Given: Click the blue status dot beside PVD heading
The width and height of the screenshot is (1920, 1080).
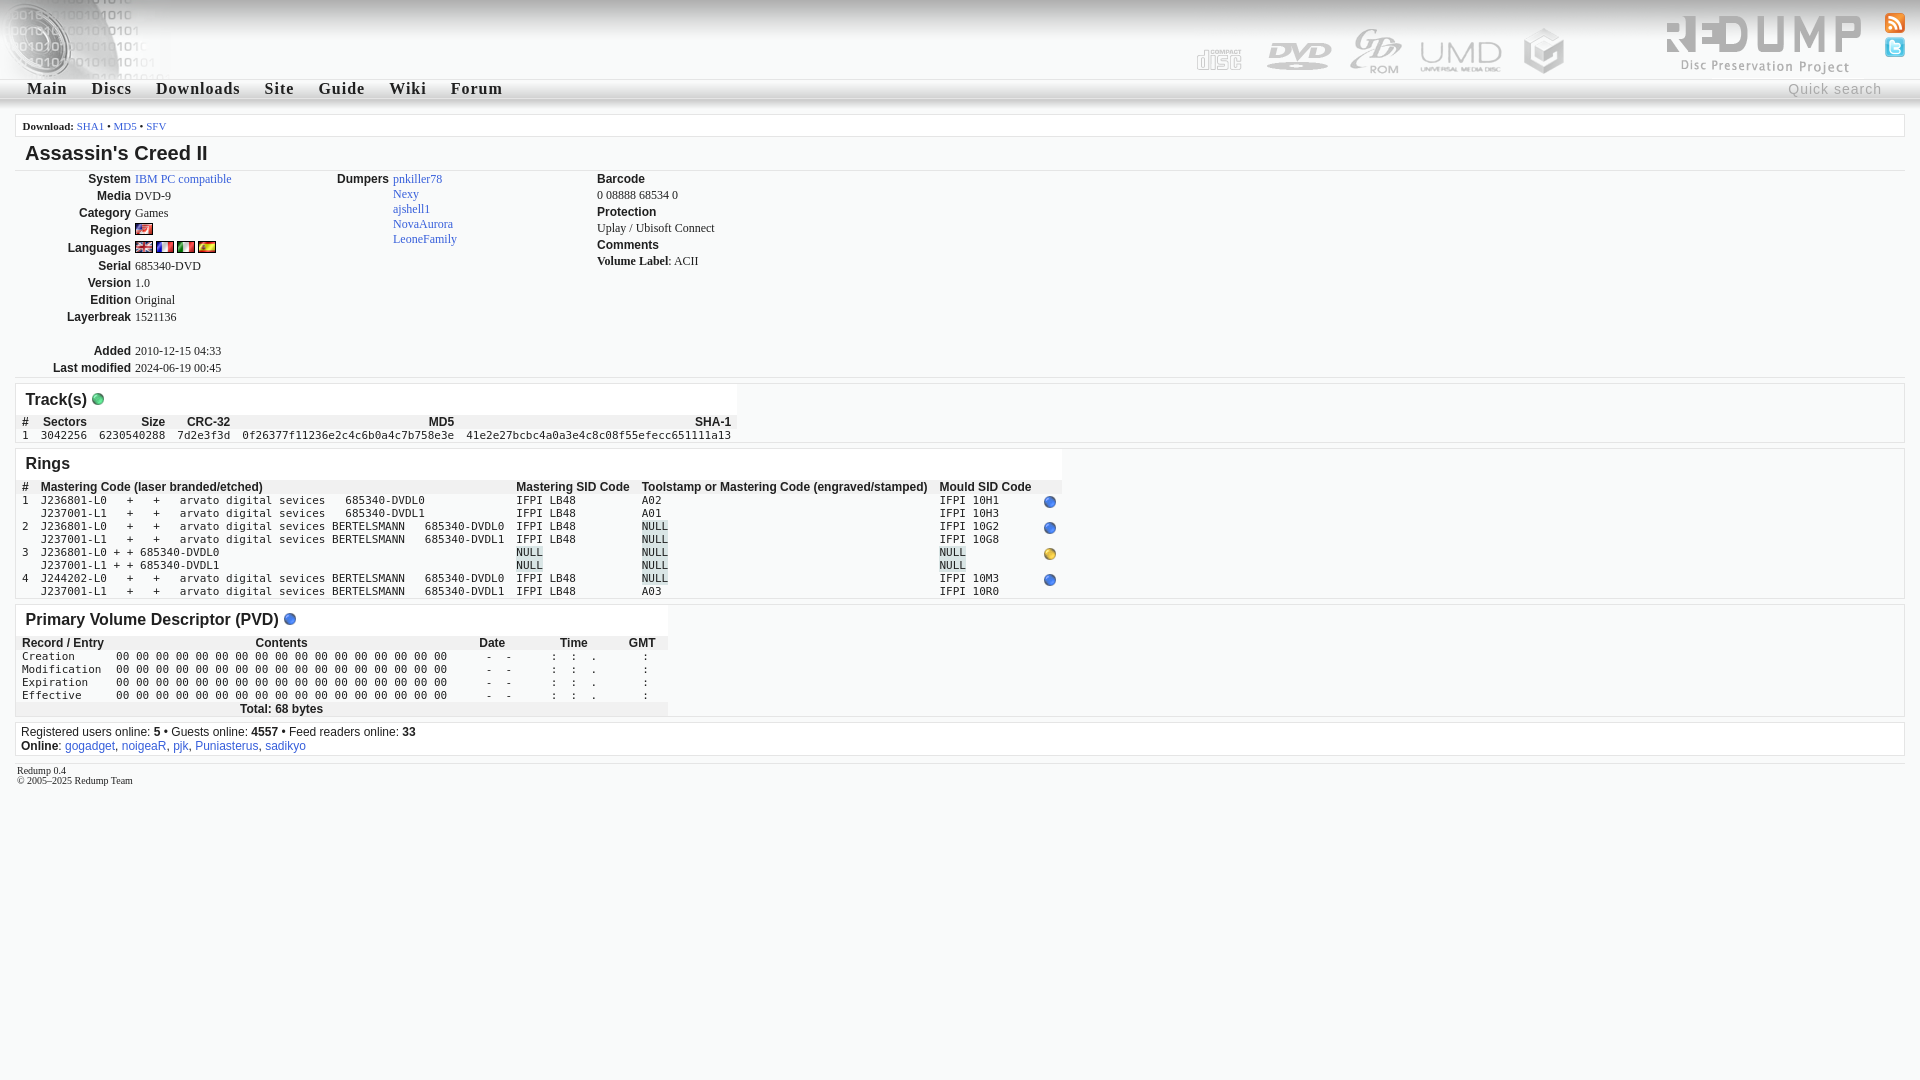Looking at the screenshot, I should [x=290, y=619].
